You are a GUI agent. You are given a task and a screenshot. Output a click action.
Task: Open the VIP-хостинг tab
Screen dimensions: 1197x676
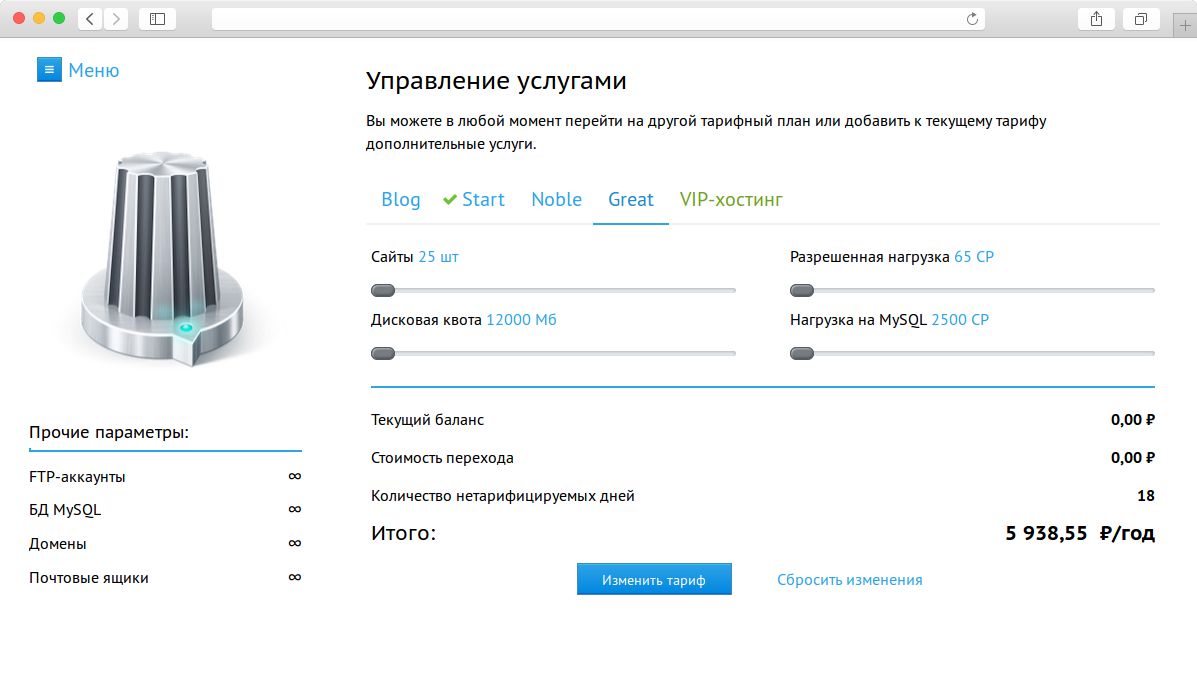pyautogui.click(x=731, y=199)
